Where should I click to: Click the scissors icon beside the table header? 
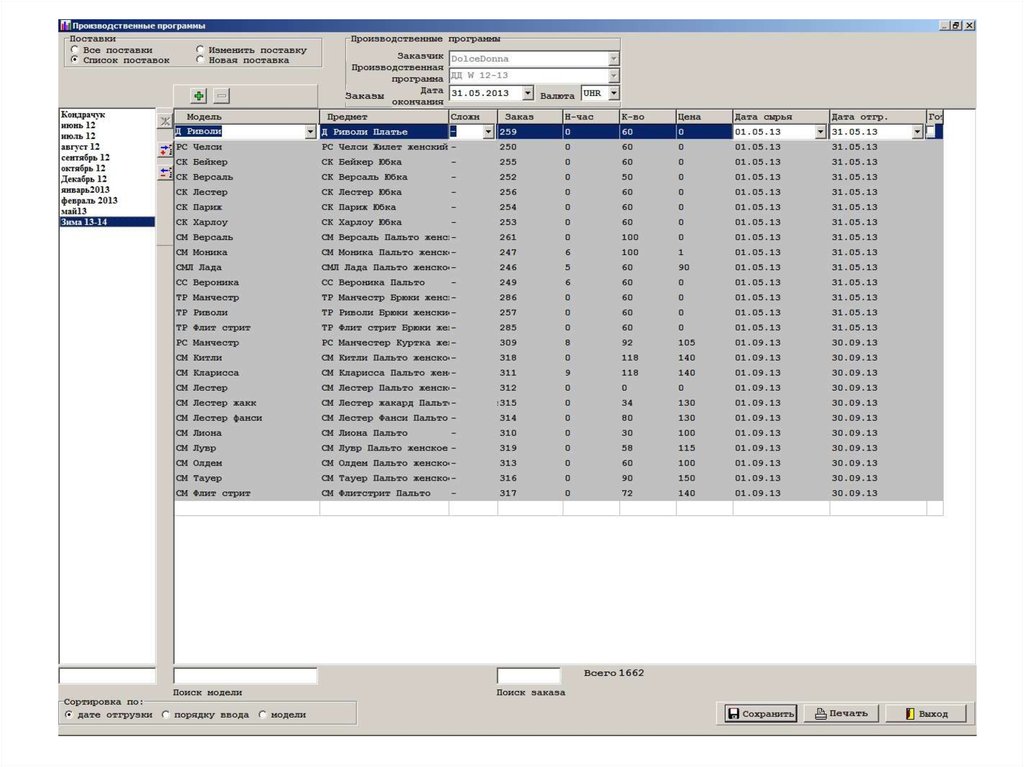(x=164, y=121)
